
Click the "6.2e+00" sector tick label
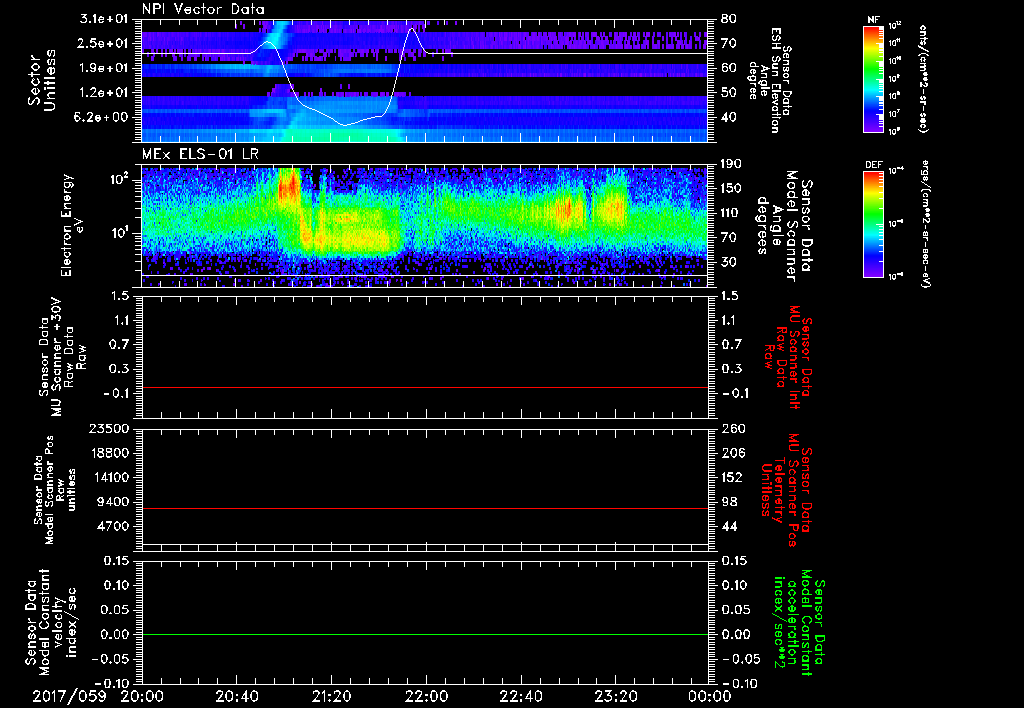coord(103,117)
